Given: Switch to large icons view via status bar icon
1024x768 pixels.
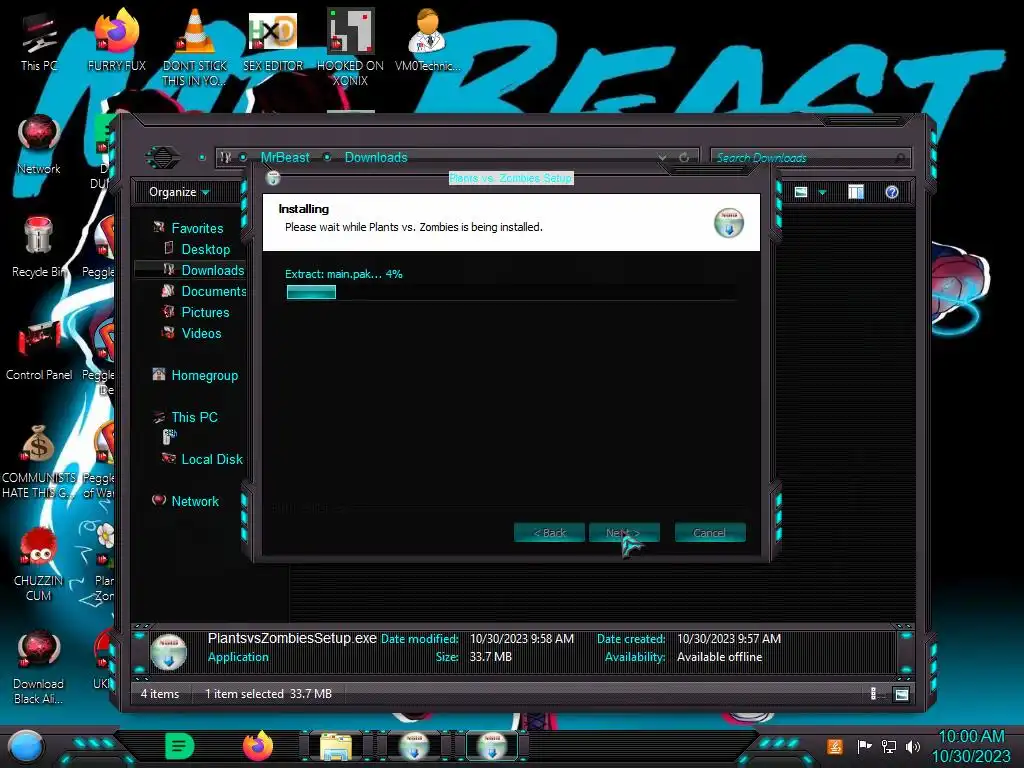Looking at the screenshot, I should pyautogui.click(x=901, y=694).
